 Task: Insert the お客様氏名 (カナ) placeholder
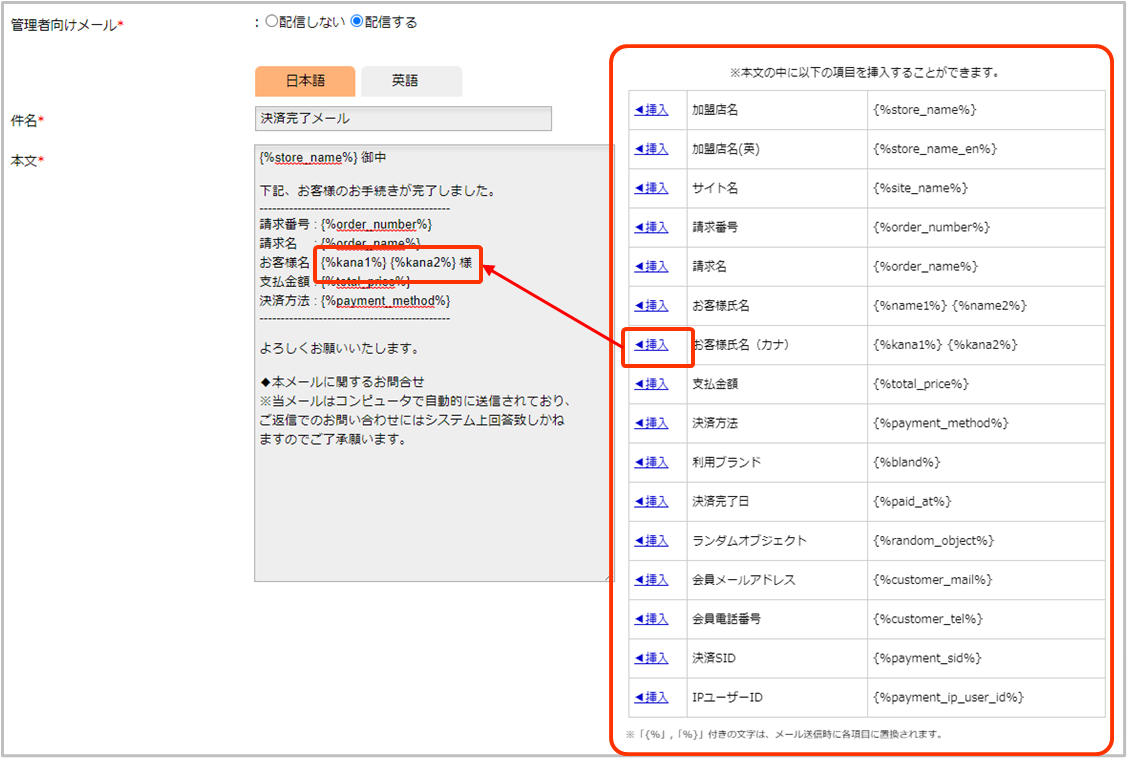[651, 345]
